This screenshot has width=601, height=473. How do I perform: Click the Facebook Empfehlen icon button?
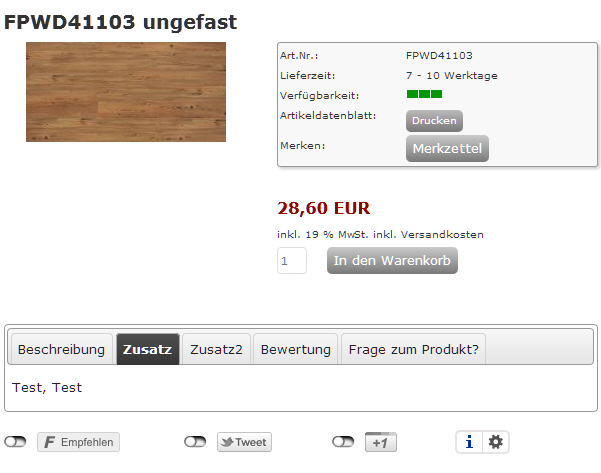[x=78, y=442]
